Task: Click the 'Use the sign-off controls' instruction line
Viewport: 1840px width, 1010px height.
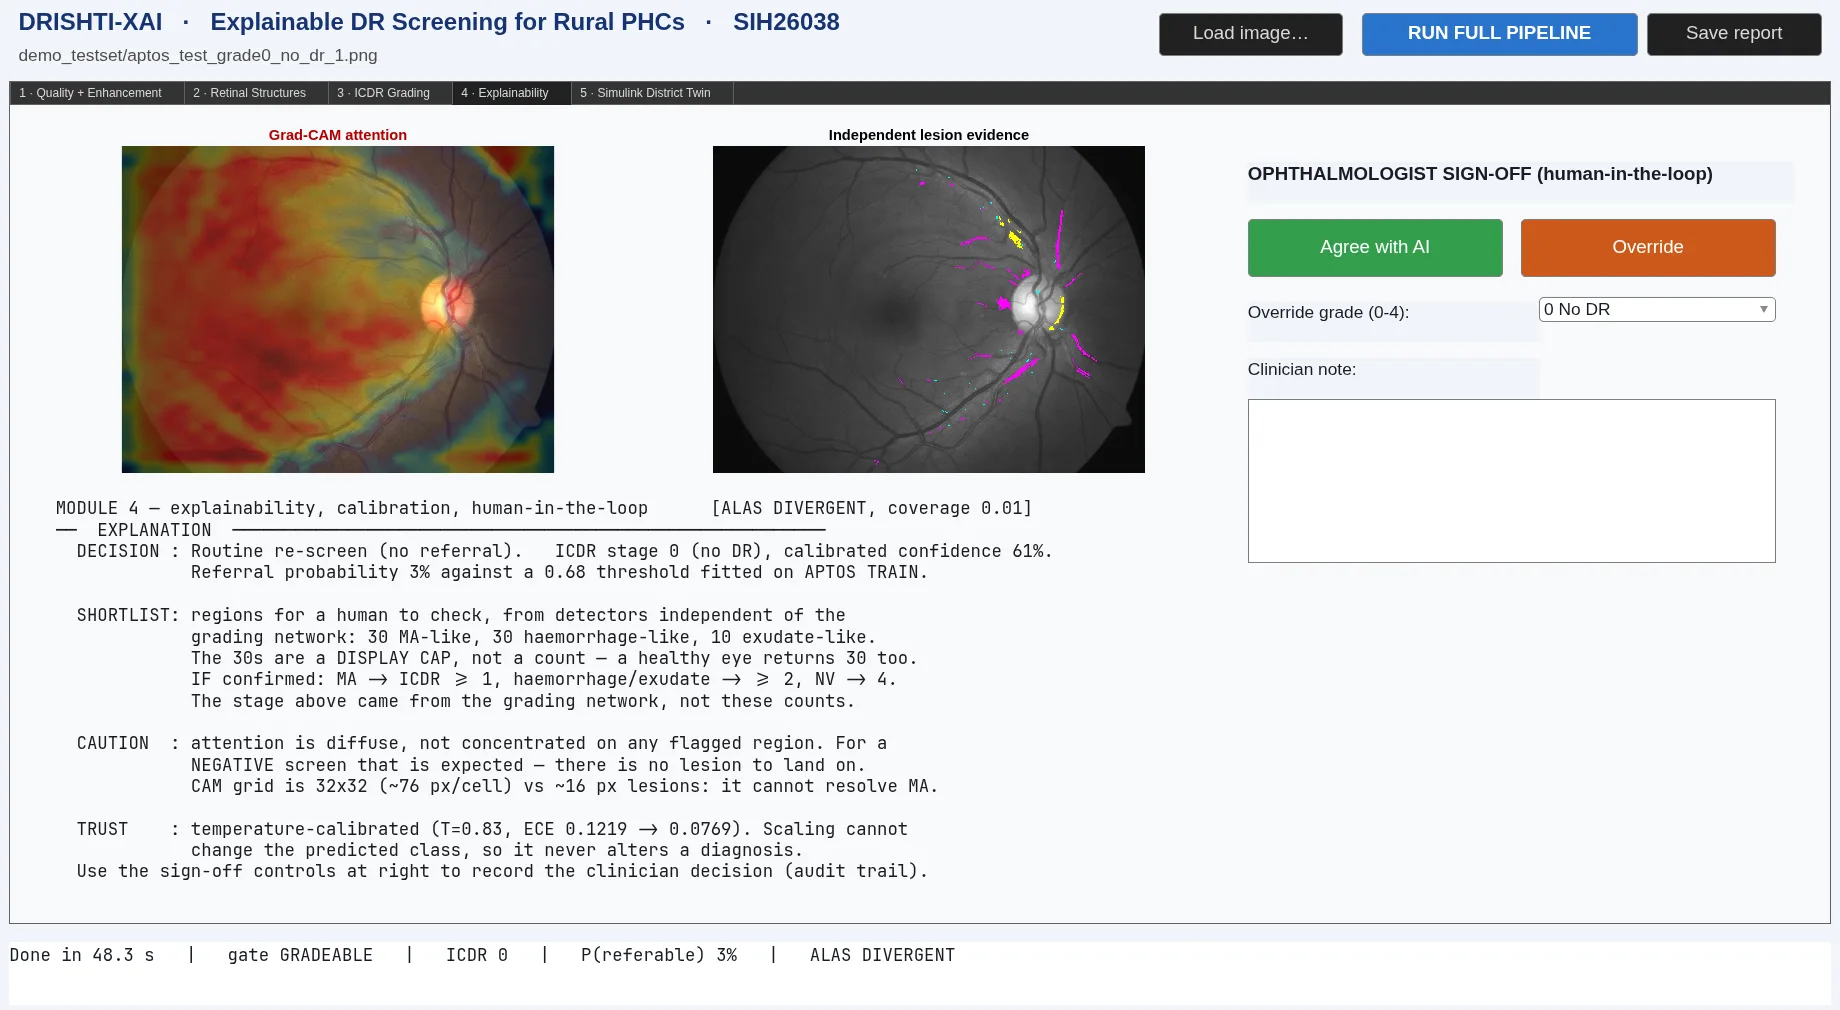Action: pyautogui.click(x=502, y=871)
